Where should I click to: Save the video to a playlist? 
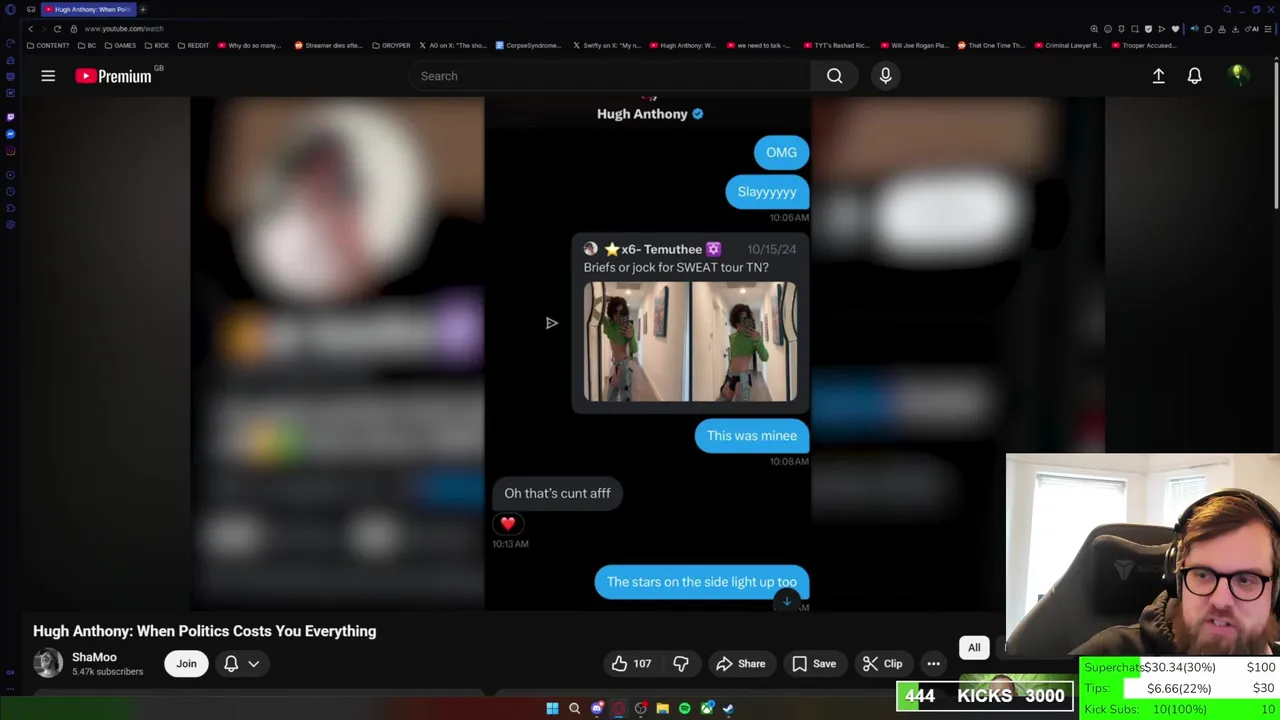point(813,664)
